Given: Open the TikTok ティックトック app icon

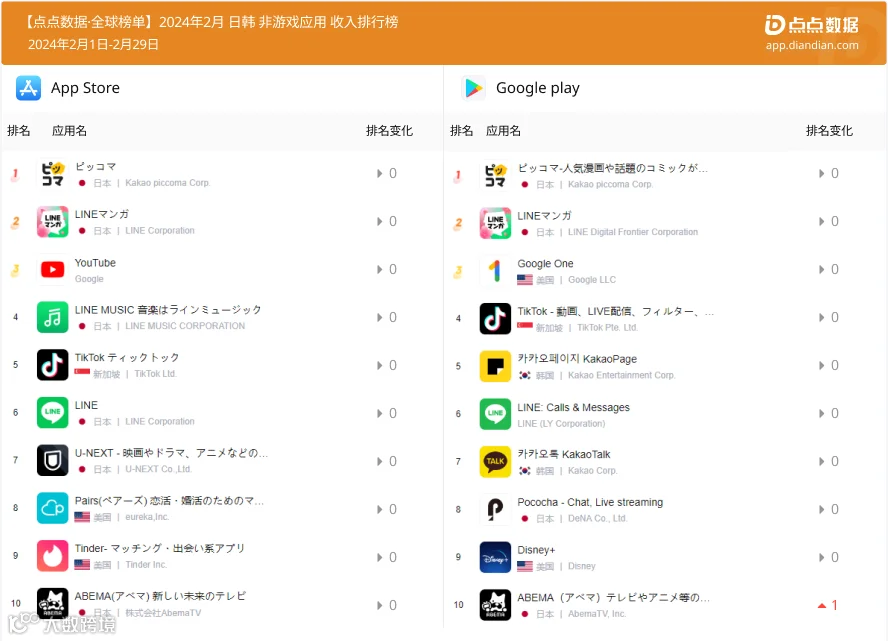Looking at the screenshot, I should pos(53,365).
